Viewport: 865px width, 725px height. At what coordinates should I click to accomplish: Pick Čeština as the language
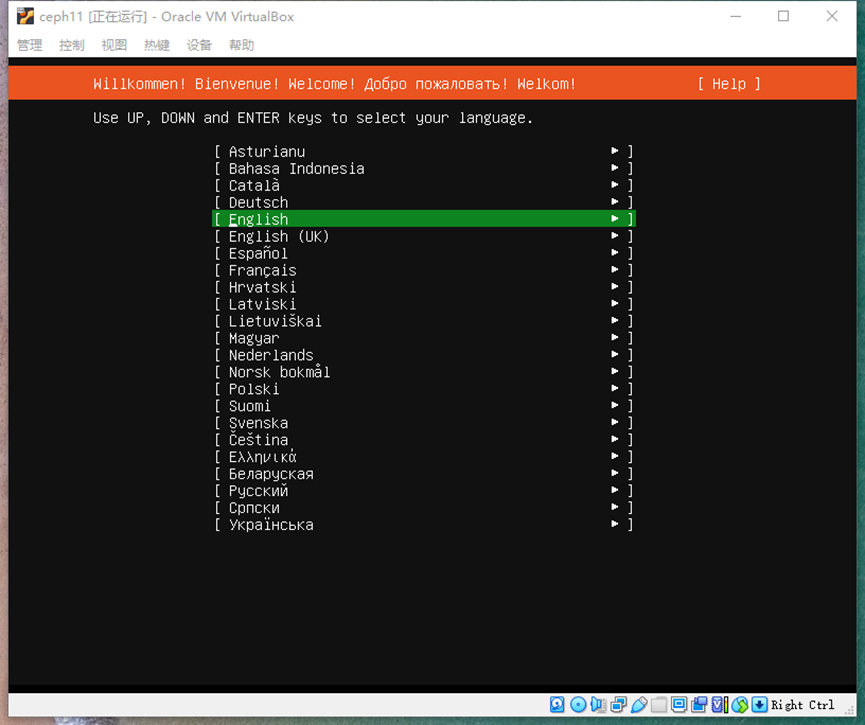(424, 440)
